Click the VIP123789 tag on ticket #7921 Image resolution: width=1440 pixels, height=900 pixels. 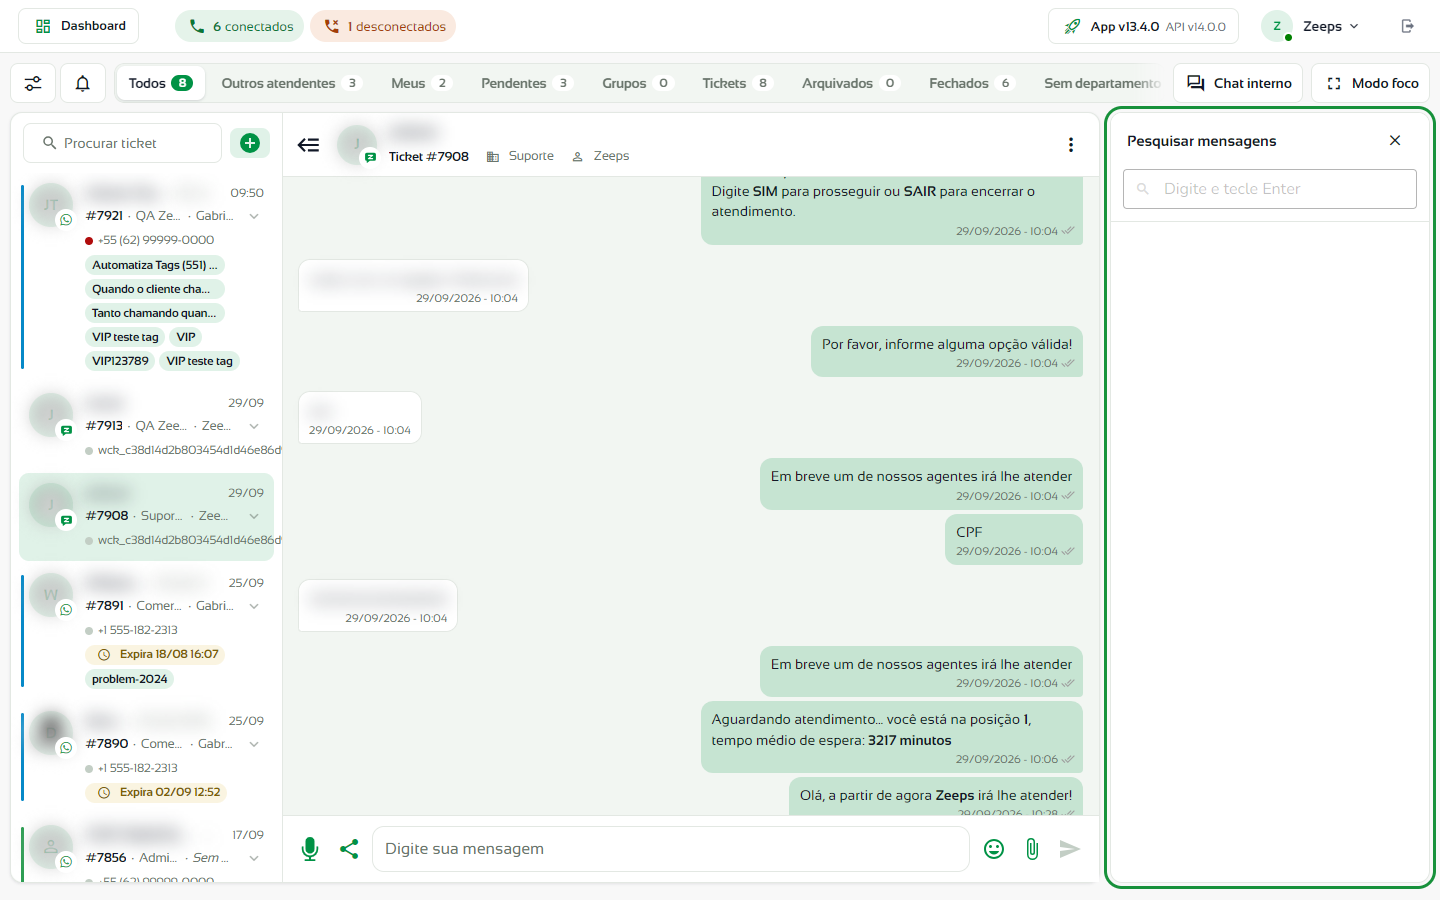[x=120, y=361]
